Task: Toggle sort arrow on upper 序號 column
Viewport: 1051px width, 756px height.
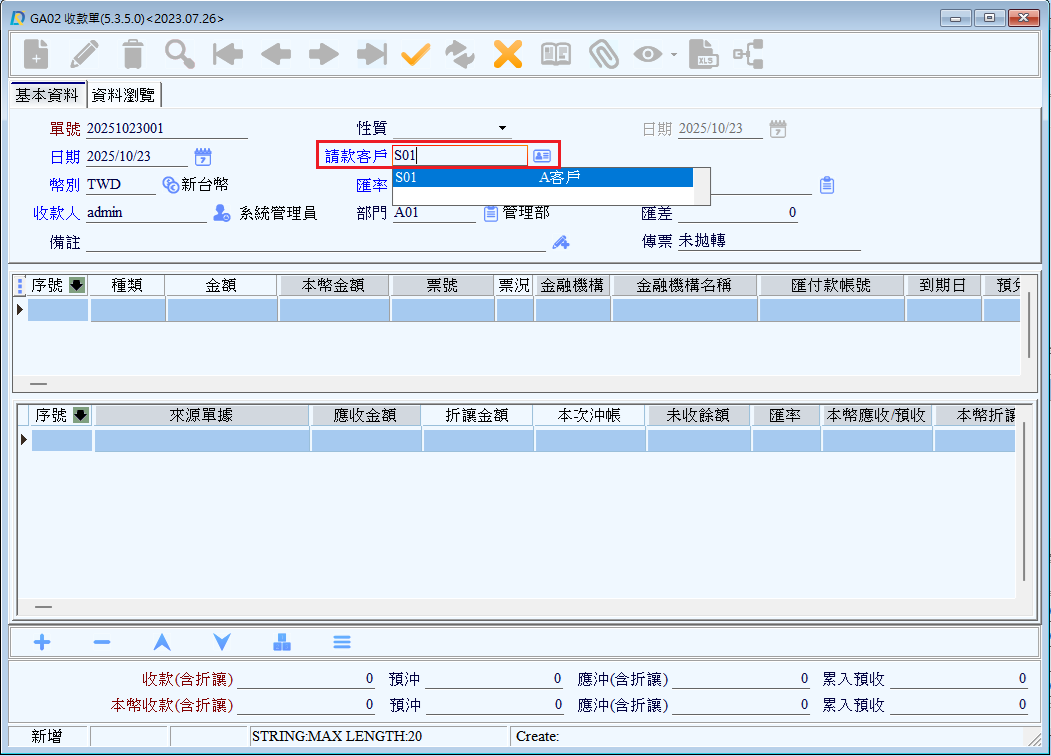Action: [77, 286]
